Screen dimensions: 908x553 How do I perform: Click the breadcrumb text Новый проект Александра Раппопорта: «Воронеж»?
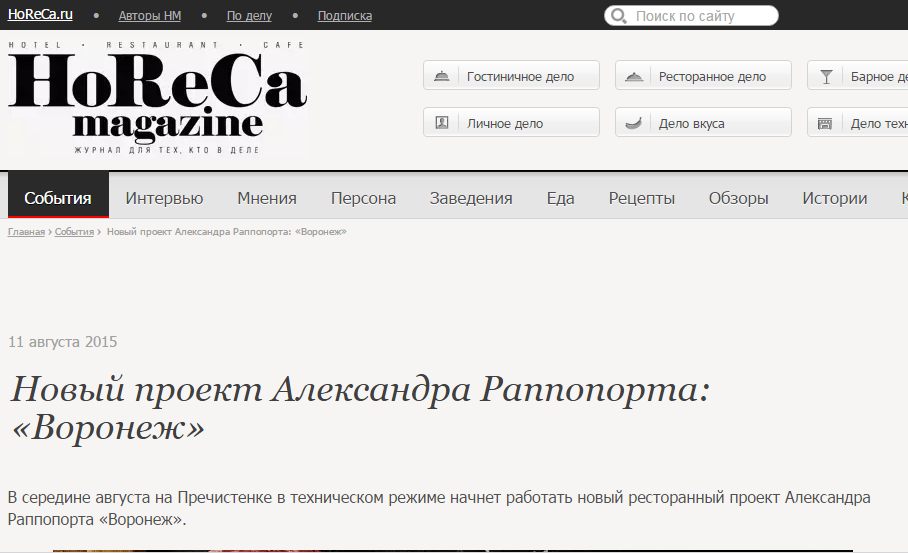coord(226,232)
